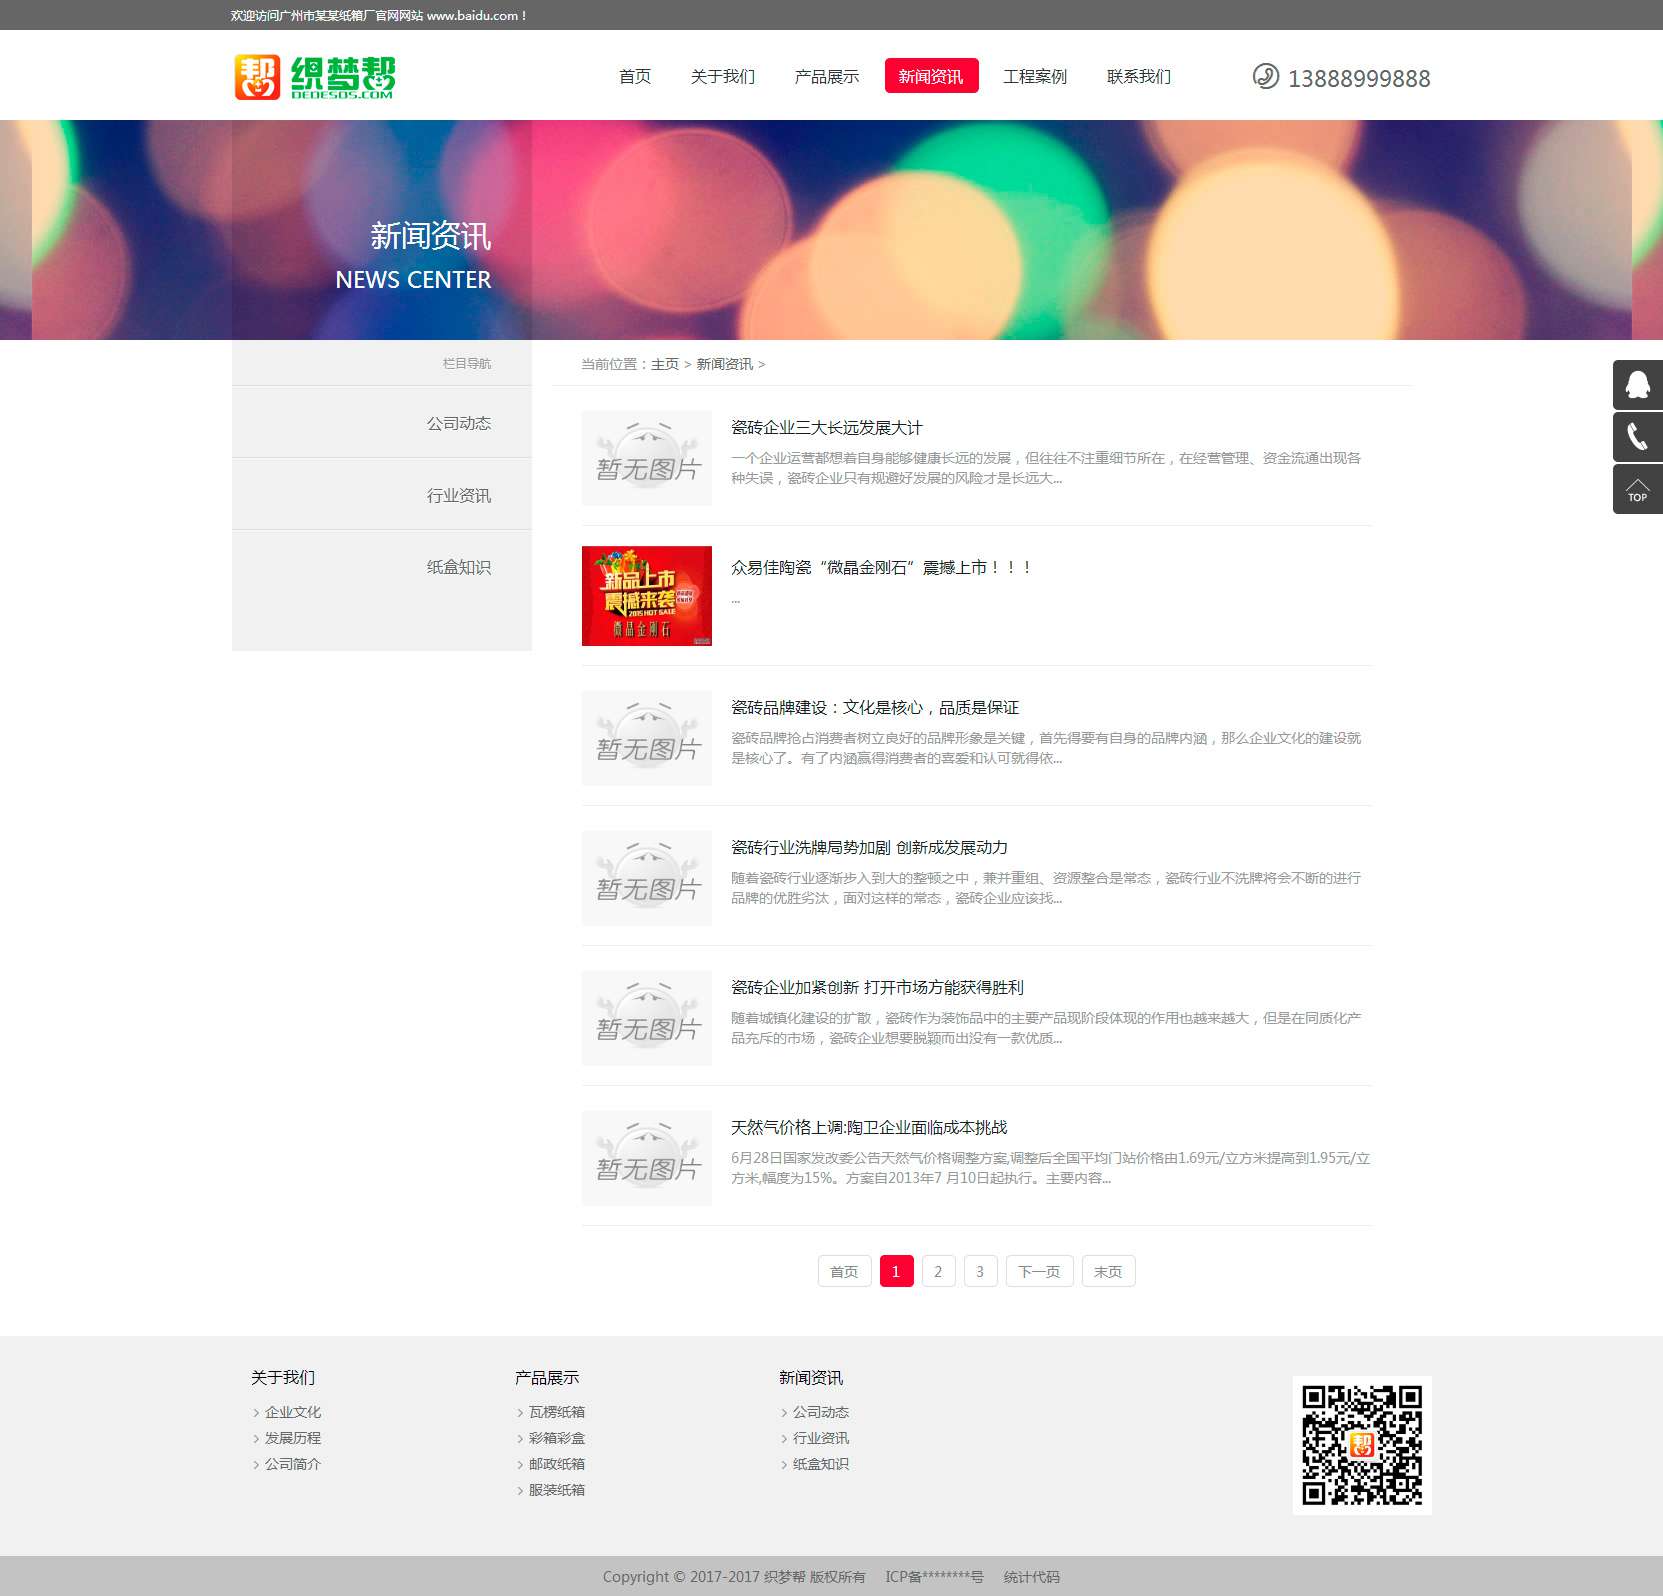Viewport: 1663px width, 1596px height.
Task: Open 纸盒知识 in the left sidebar
Action: tap(458, 567)
